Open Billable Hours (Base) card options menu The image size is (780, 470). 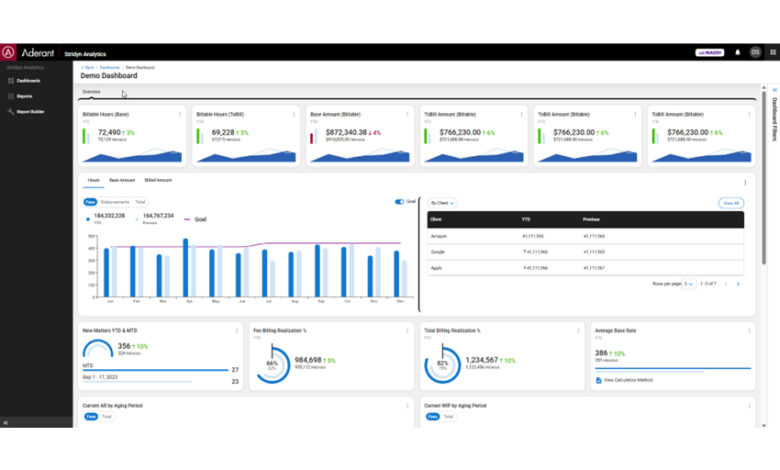pos(180,114)
